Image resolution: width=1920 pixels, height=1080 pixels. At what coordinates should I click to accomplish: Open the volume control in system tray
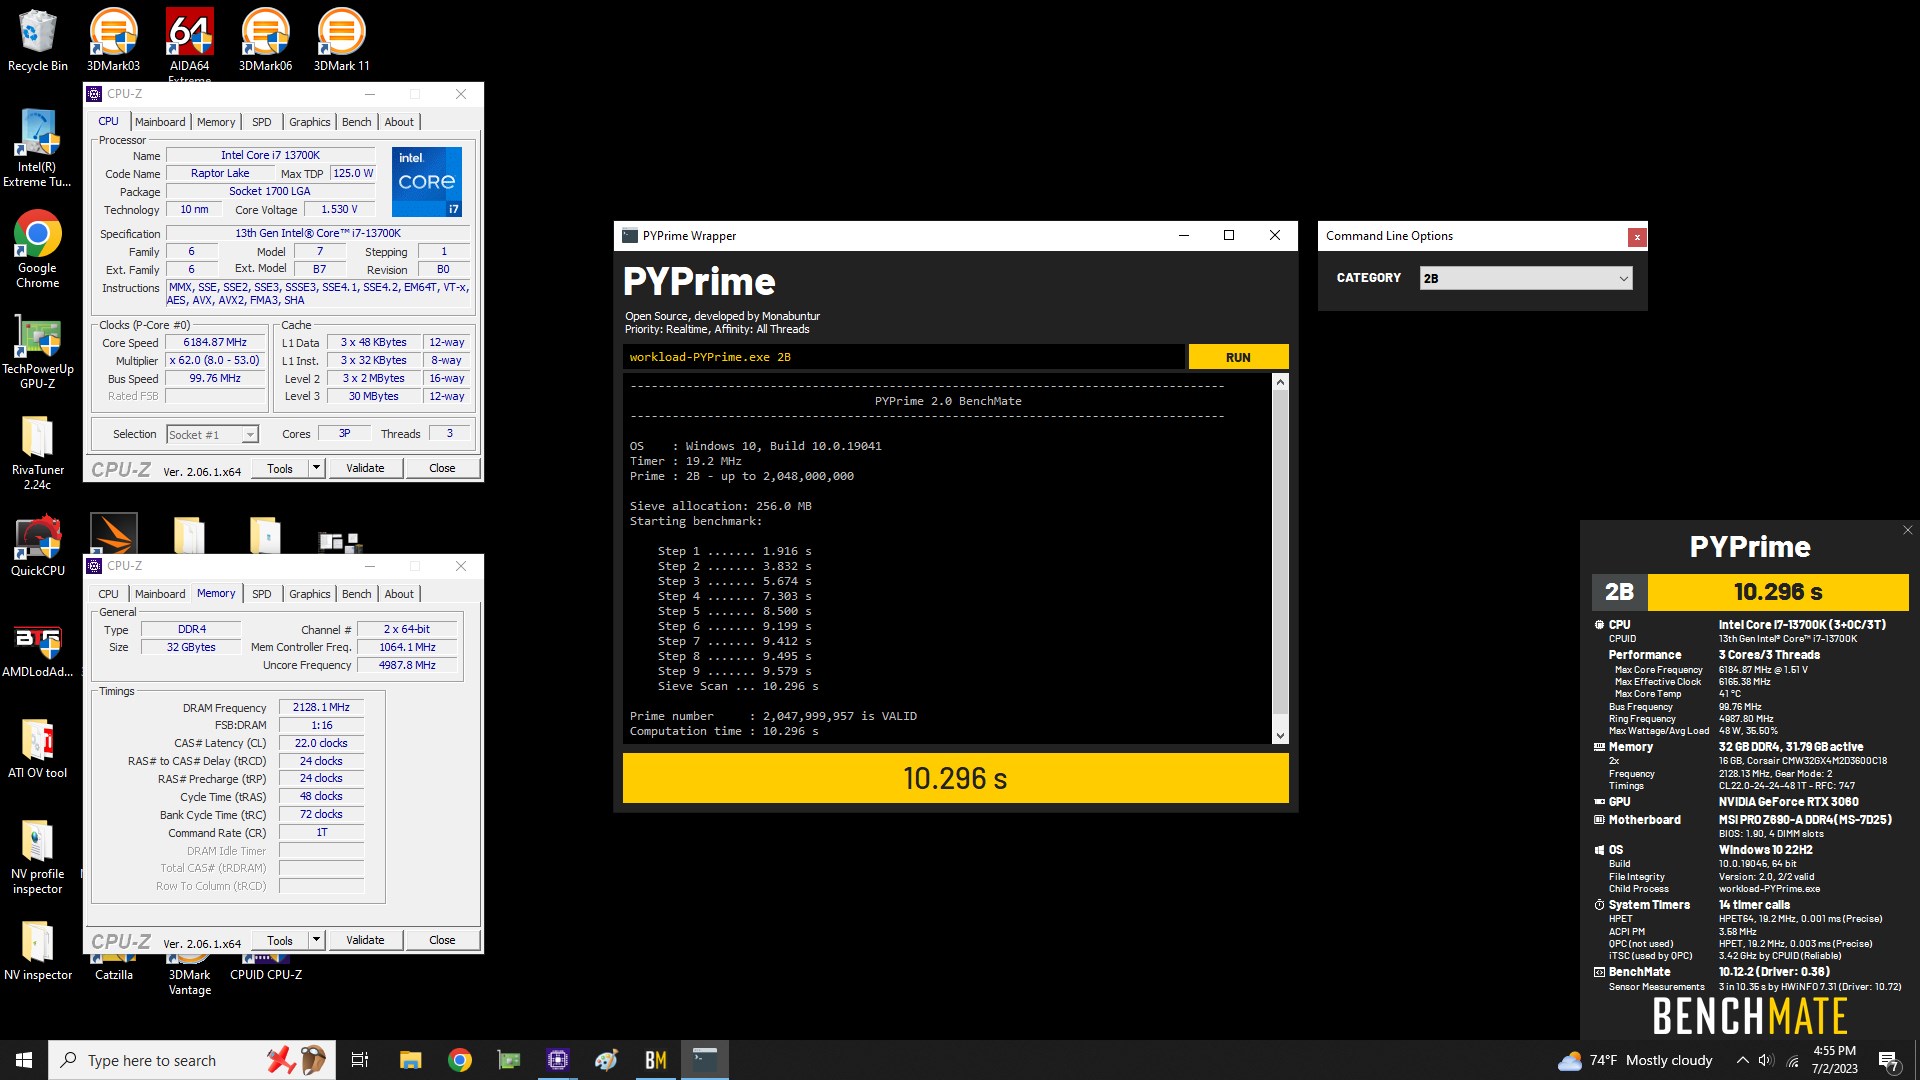point(1766,1060)
